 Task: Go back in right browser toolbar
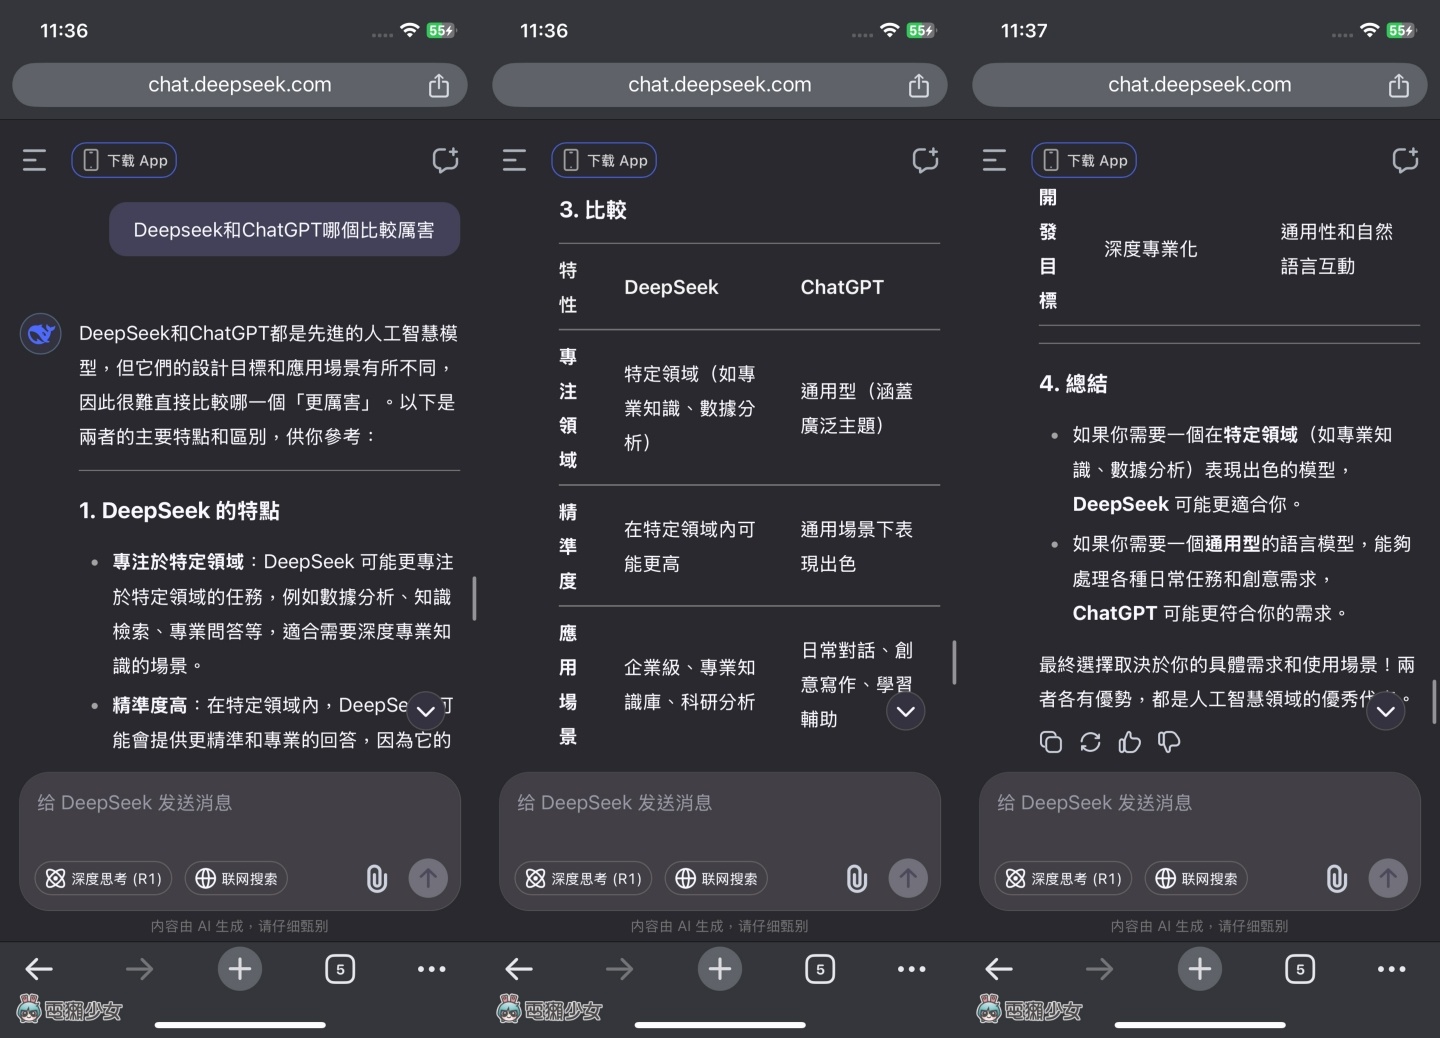coord(999,968)
